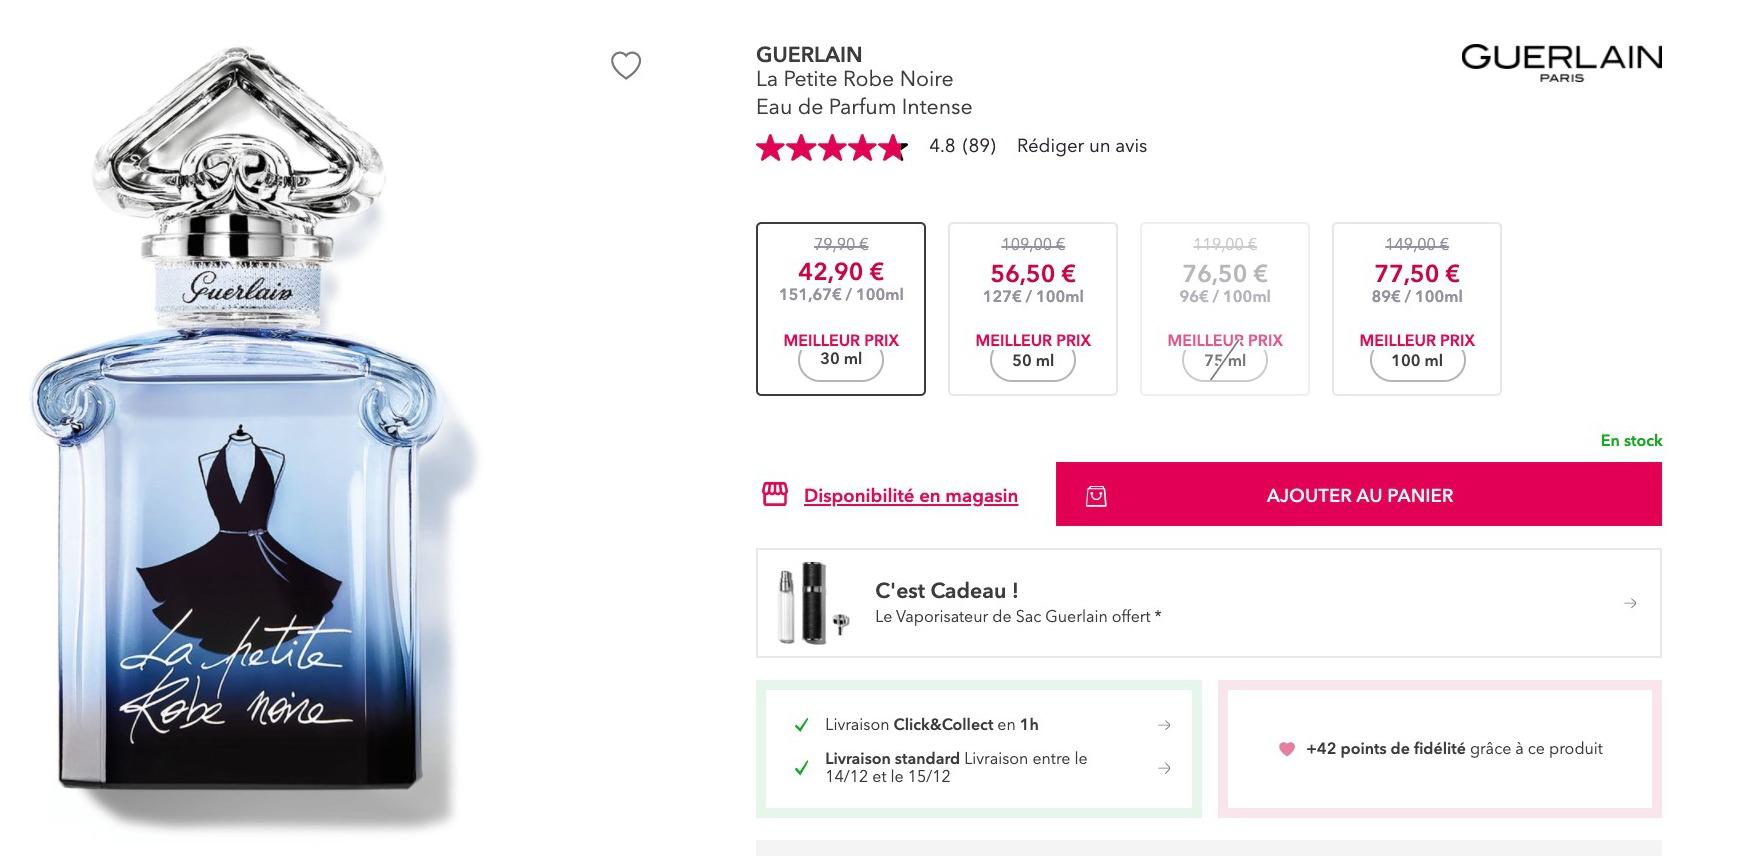Expand the Livraison standard details arrow
This screenshot has width=1764, height=856.
(1164, 768)
